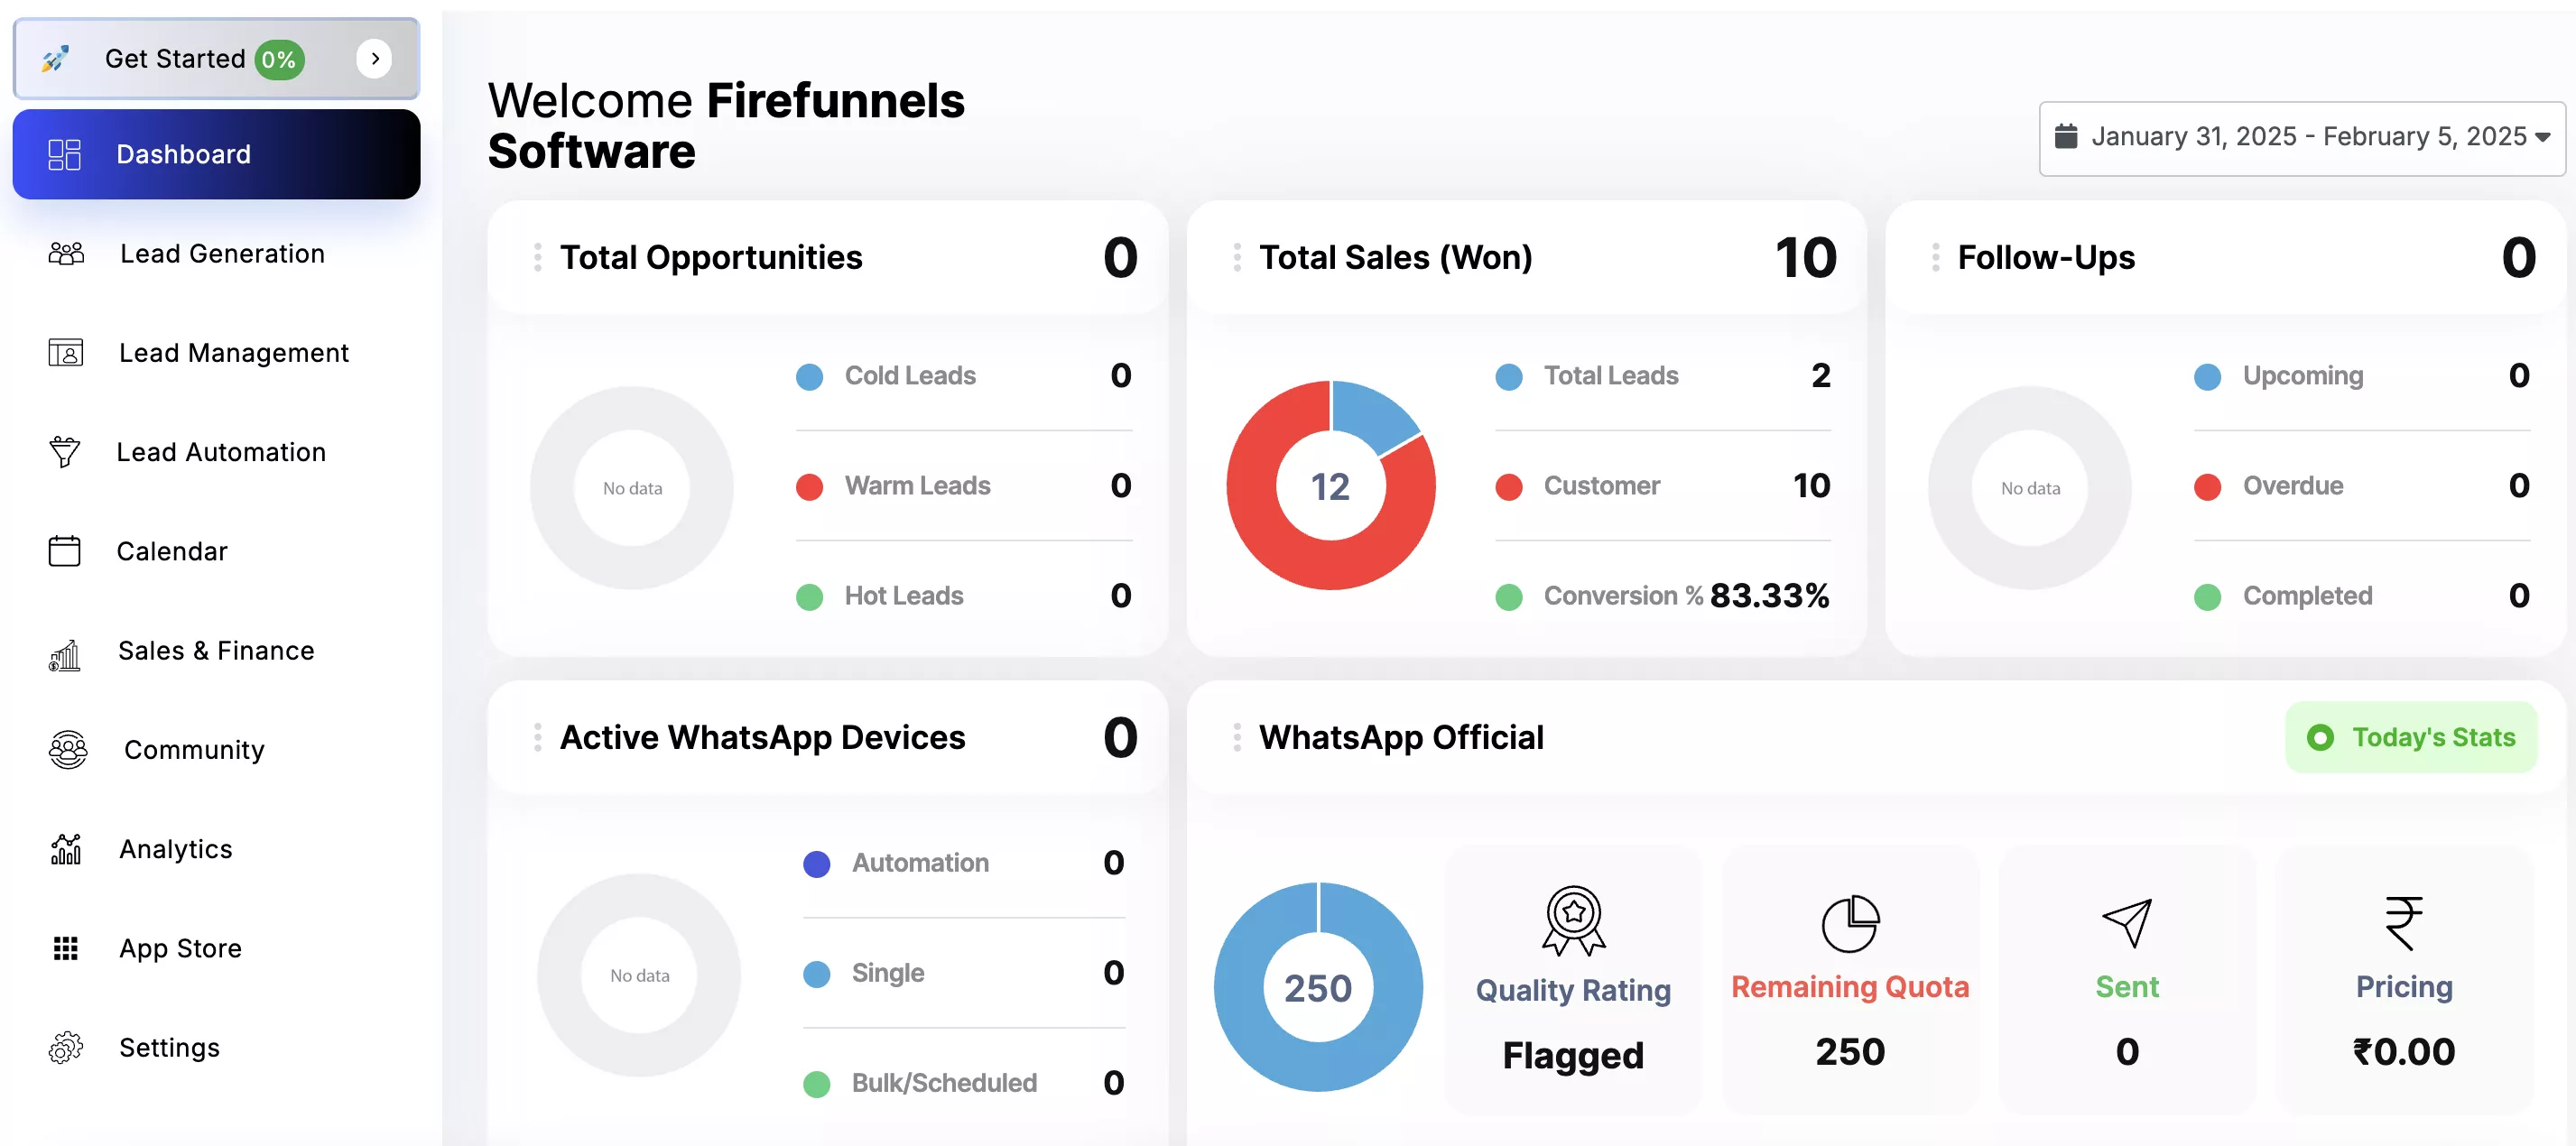
Task: Open the date range picker dropdown
Action: pos(2302,138)
